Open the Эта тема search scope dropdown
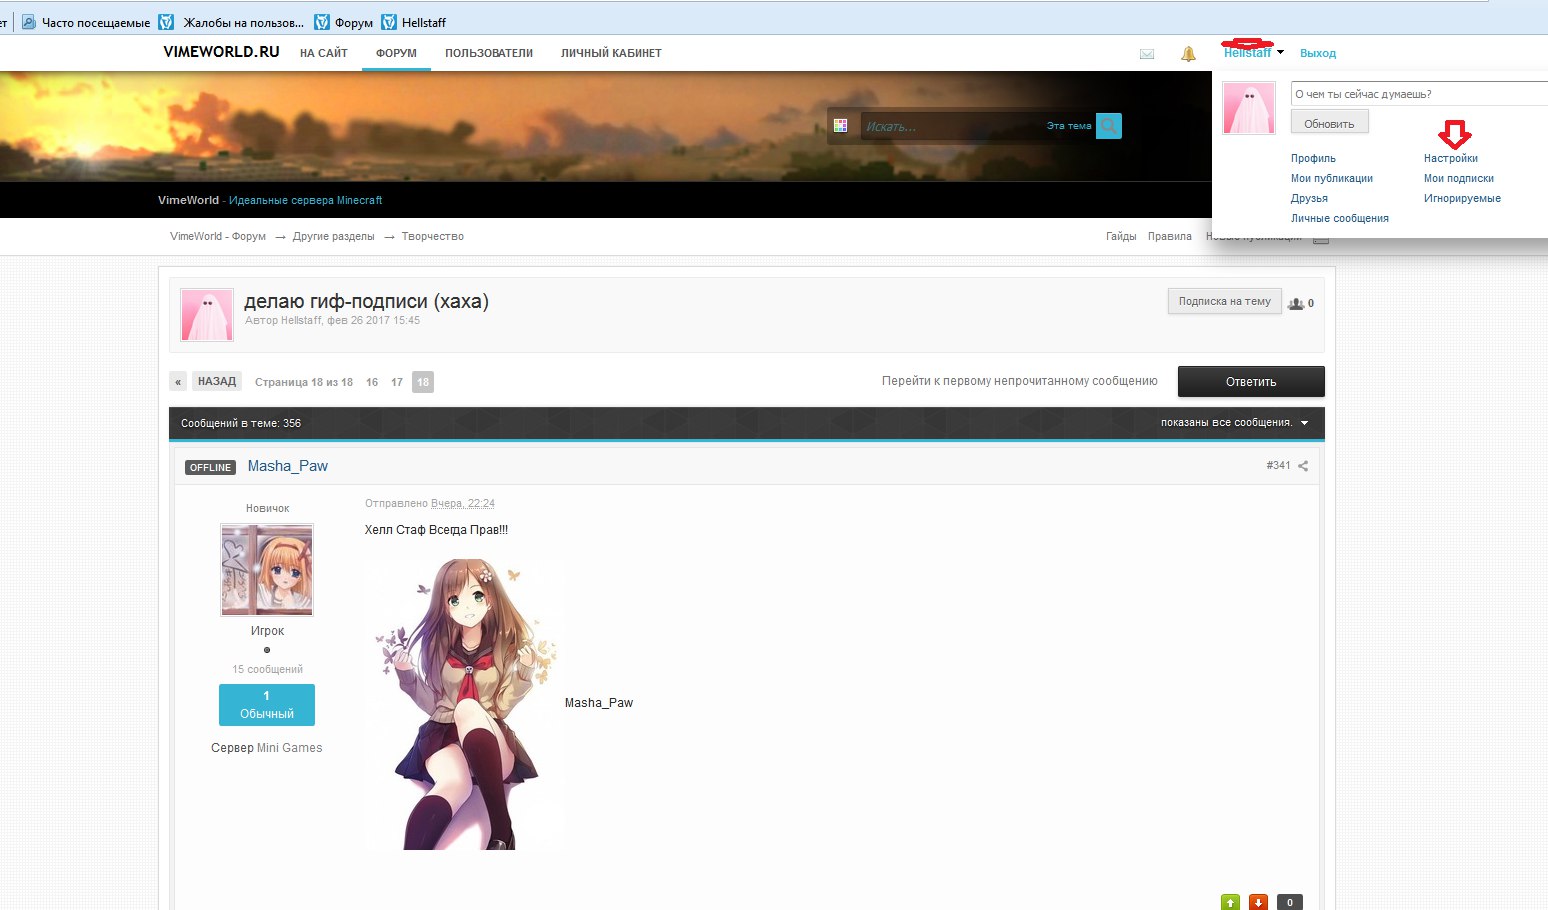The width and height of the screenshot is (1548, 910). click(x=1069, y=126)
